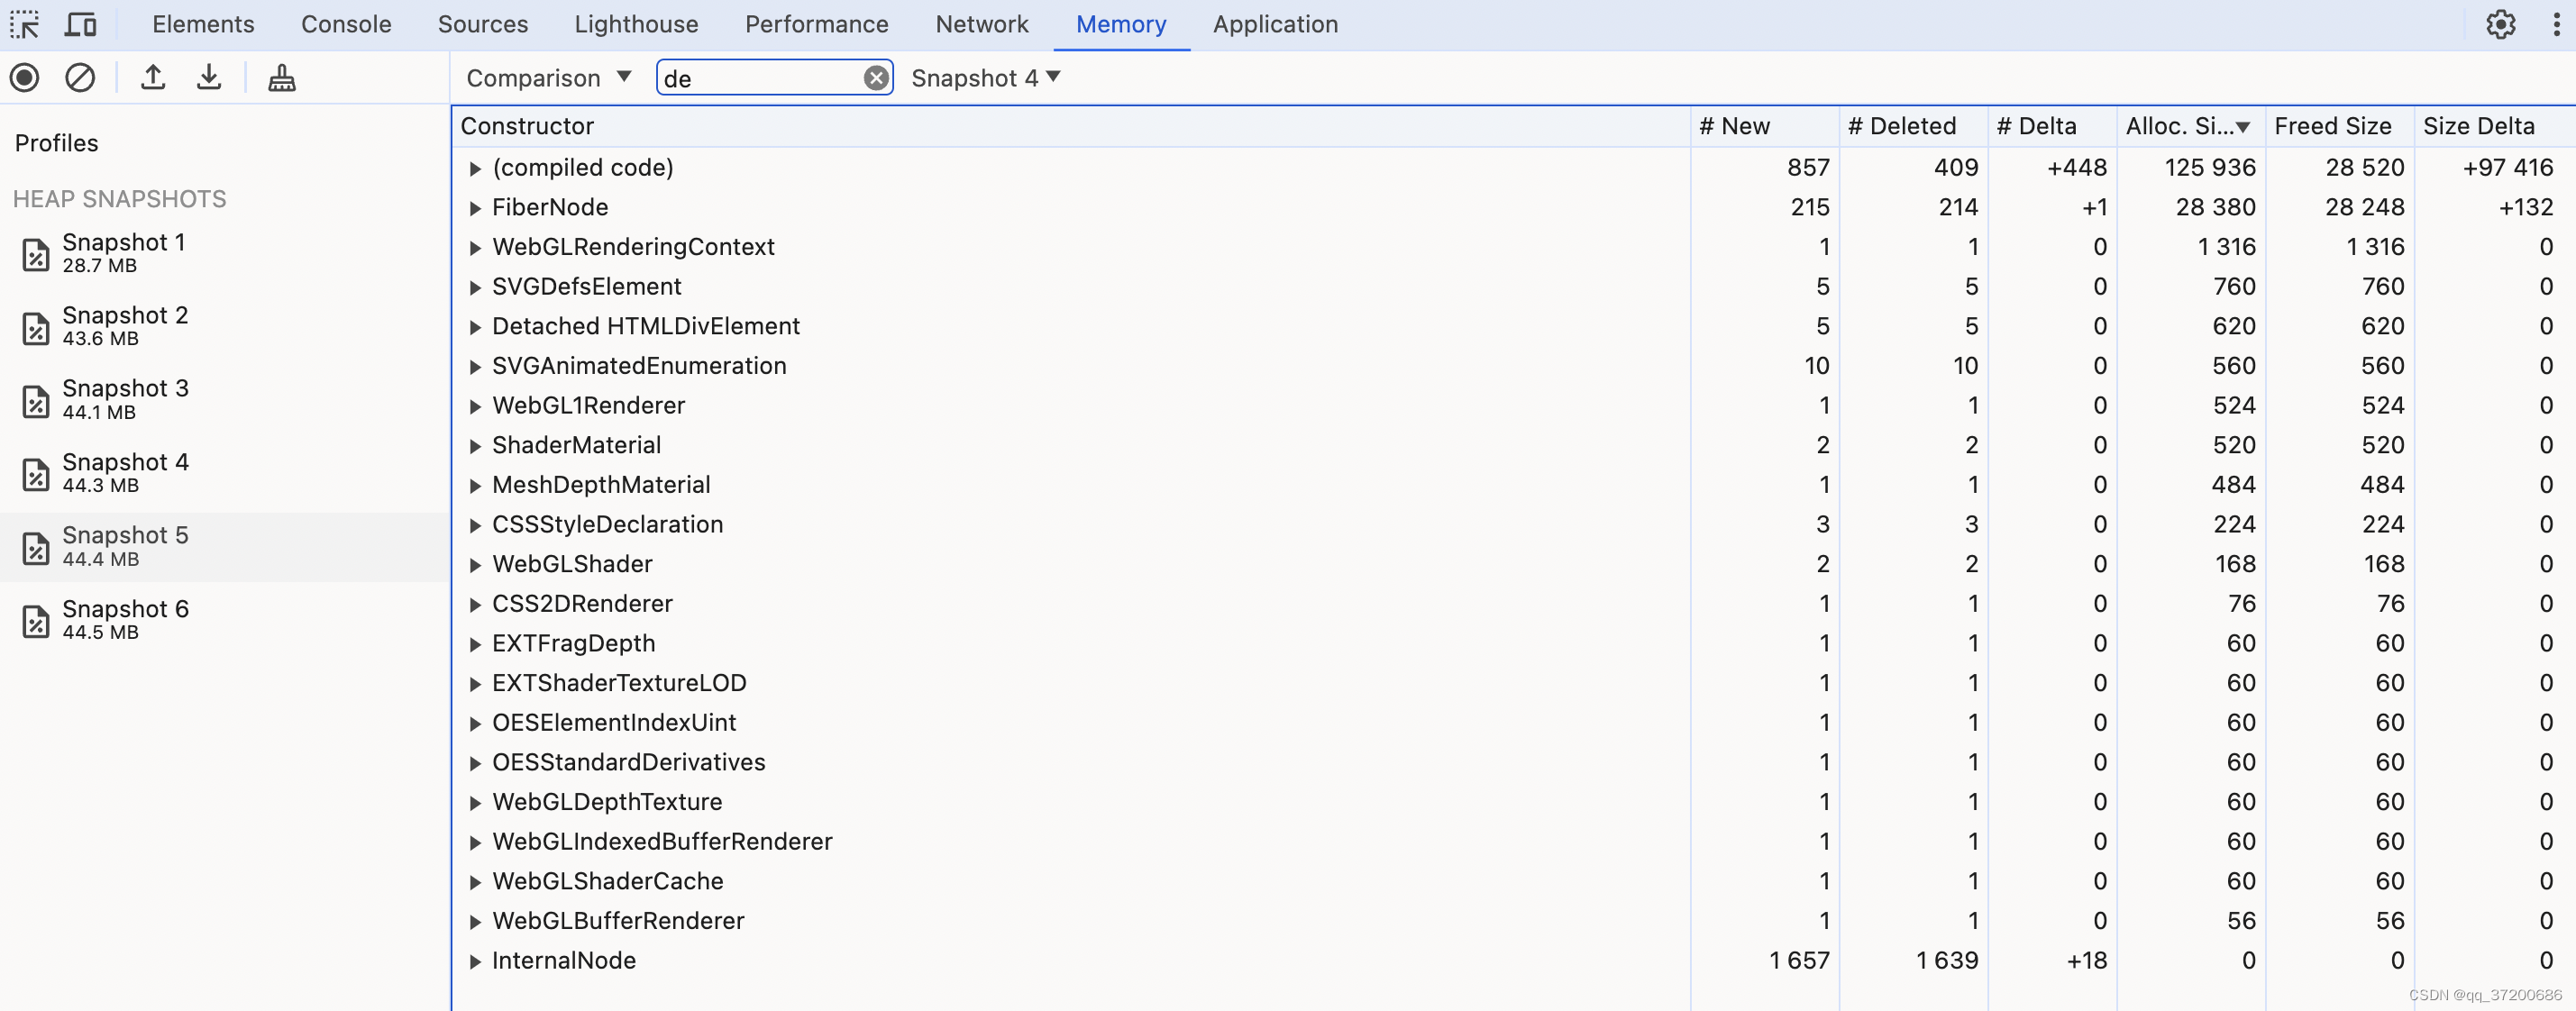Open the Comparison view dropdown
Screen dimensions: 2576x1011
[x=548, y=78]
